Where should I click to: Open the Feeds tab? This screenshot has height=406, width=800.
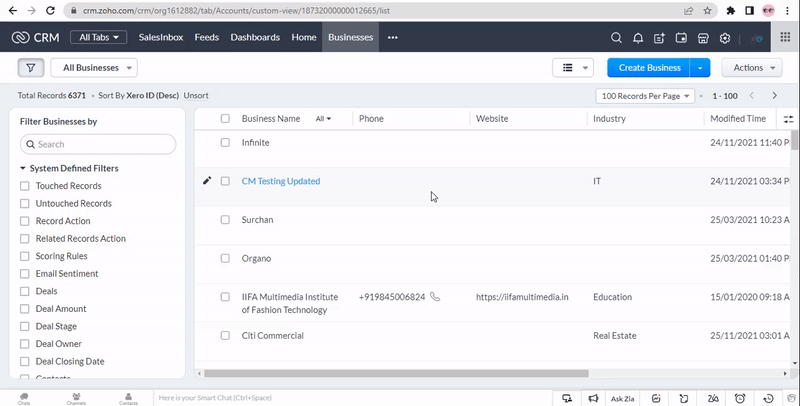click(x=207, y=37)
